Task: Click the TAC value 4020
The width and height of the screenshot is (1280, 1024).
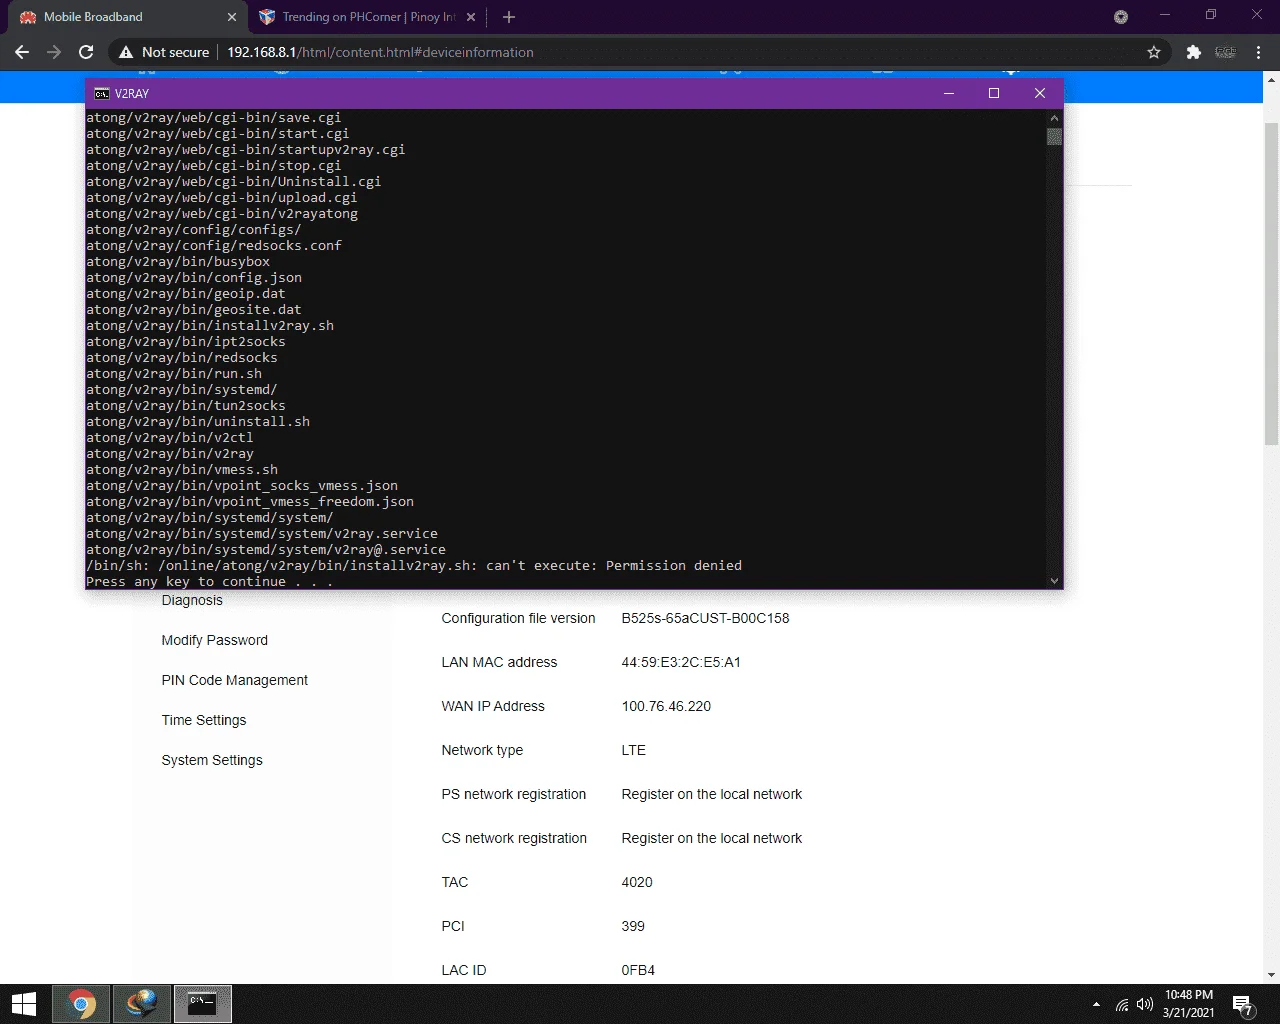Action: 637,882
